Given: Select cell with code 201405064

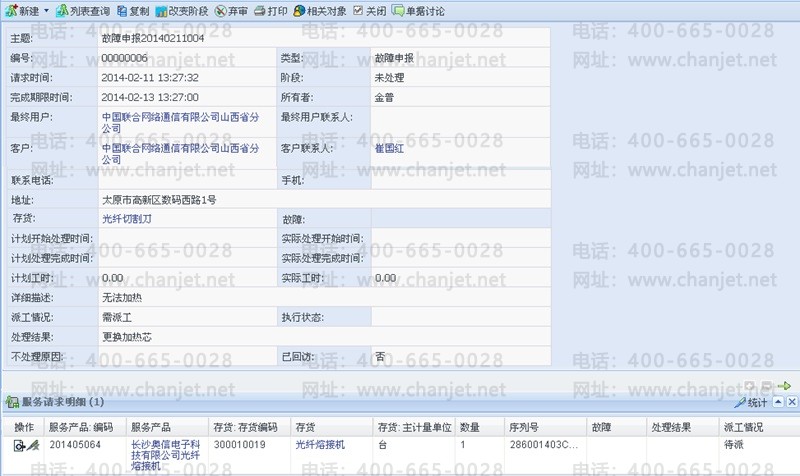Looking at the screenshot, I should 75,445.
